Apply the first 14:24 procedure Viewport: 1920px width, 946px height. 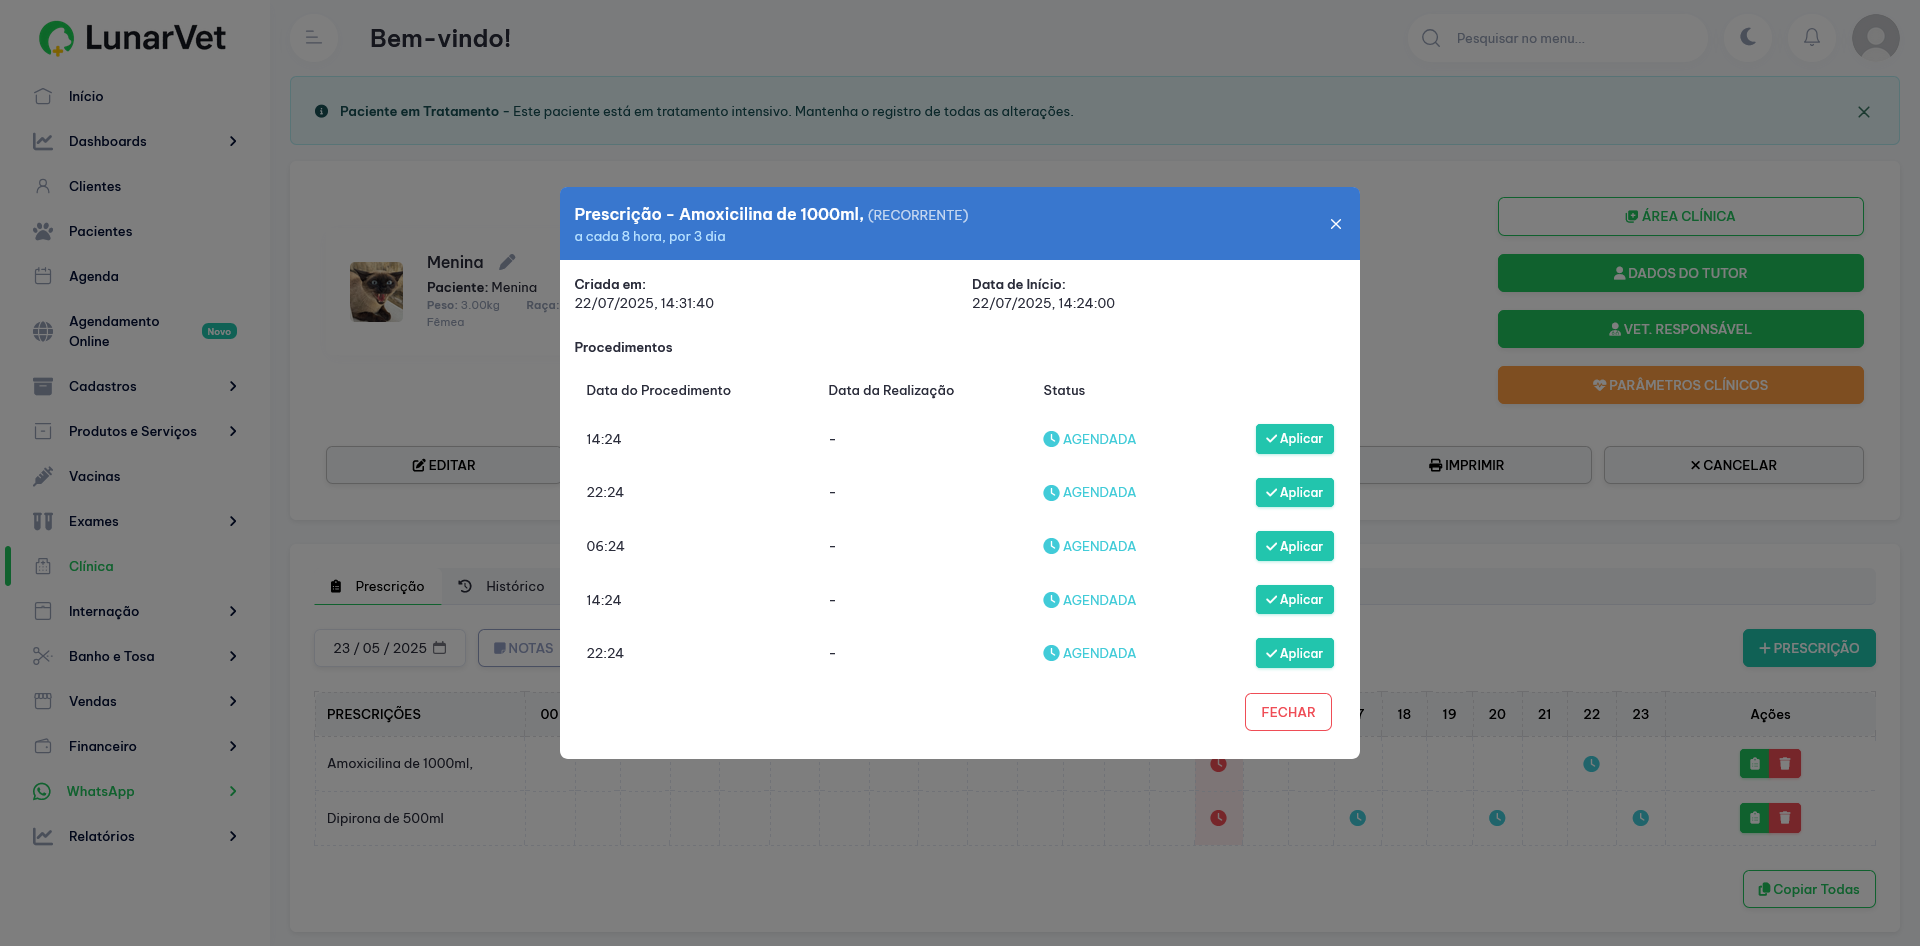point(1295,439)
